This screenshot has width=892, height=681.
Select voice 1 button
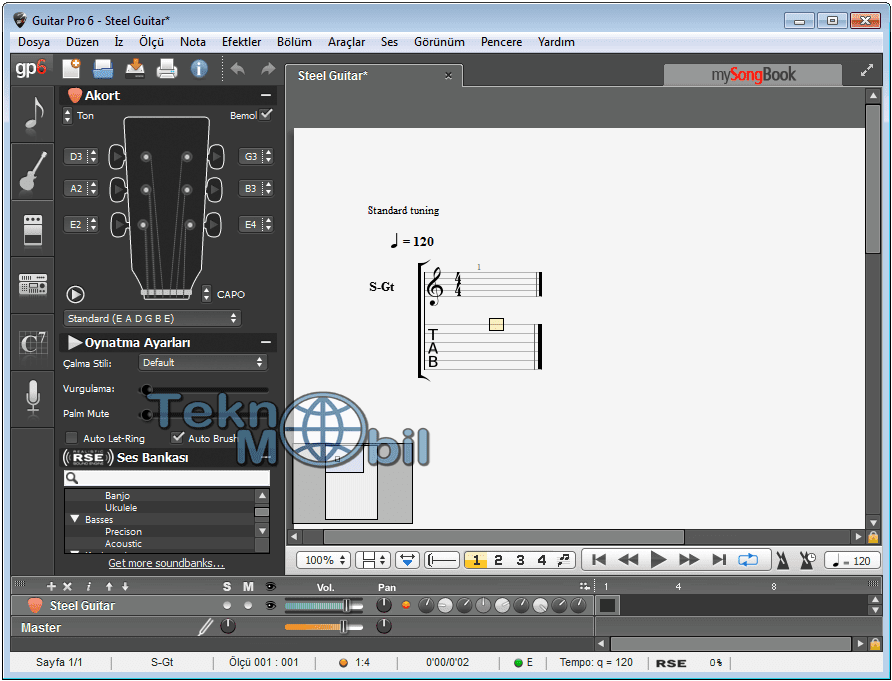(x=476, y=560)
